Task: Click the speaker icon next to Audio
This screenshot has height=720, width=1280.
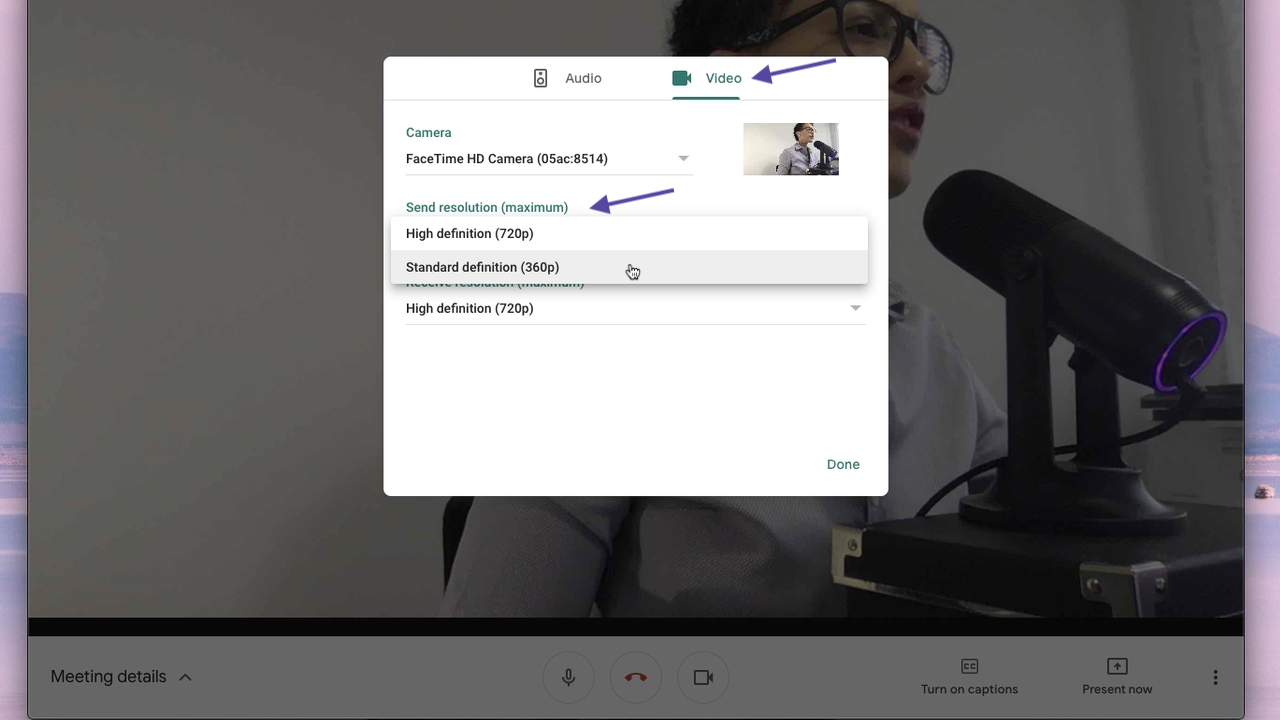Action: [x=540, y=77]
